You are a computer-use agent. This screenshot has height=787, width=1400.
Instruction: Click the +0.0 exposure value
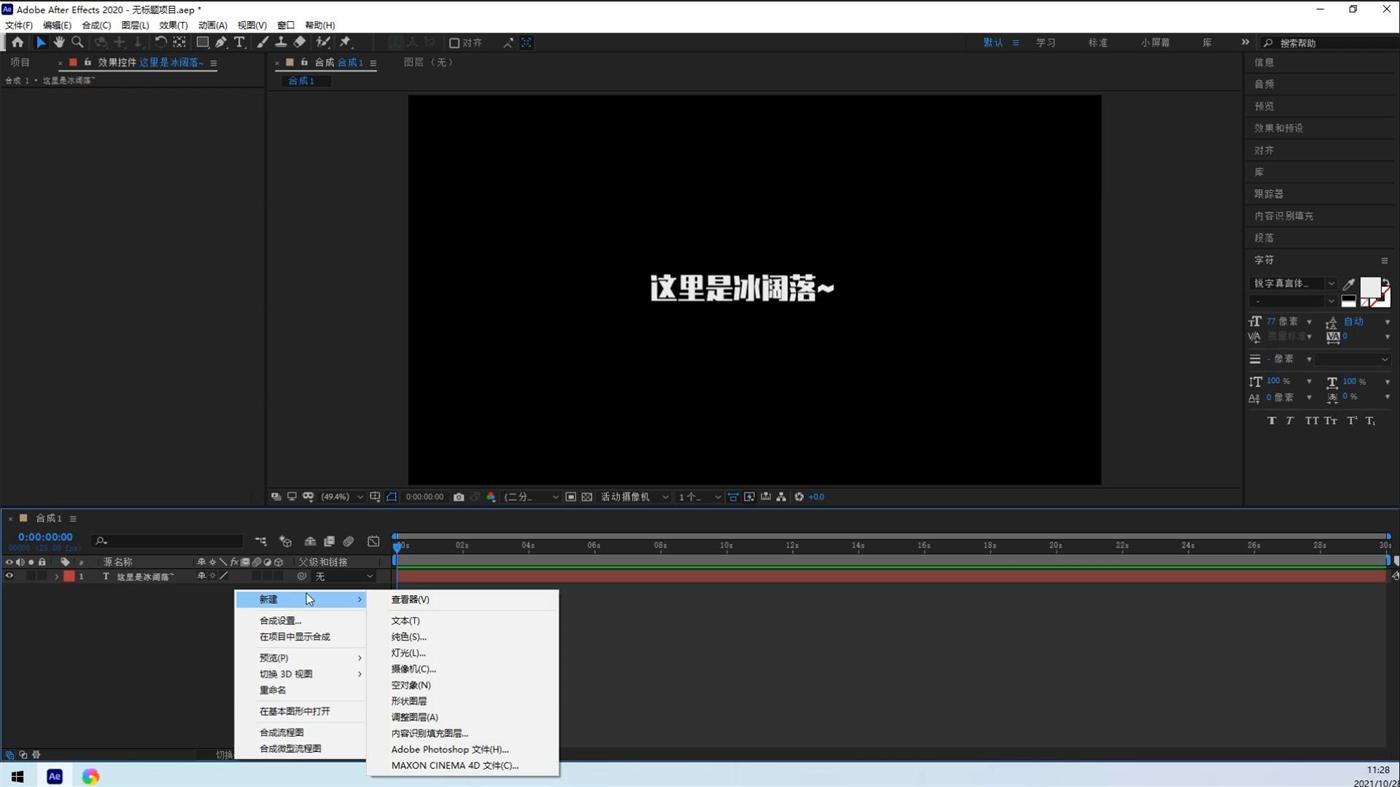pyautogui.click(x=815, y=496)
